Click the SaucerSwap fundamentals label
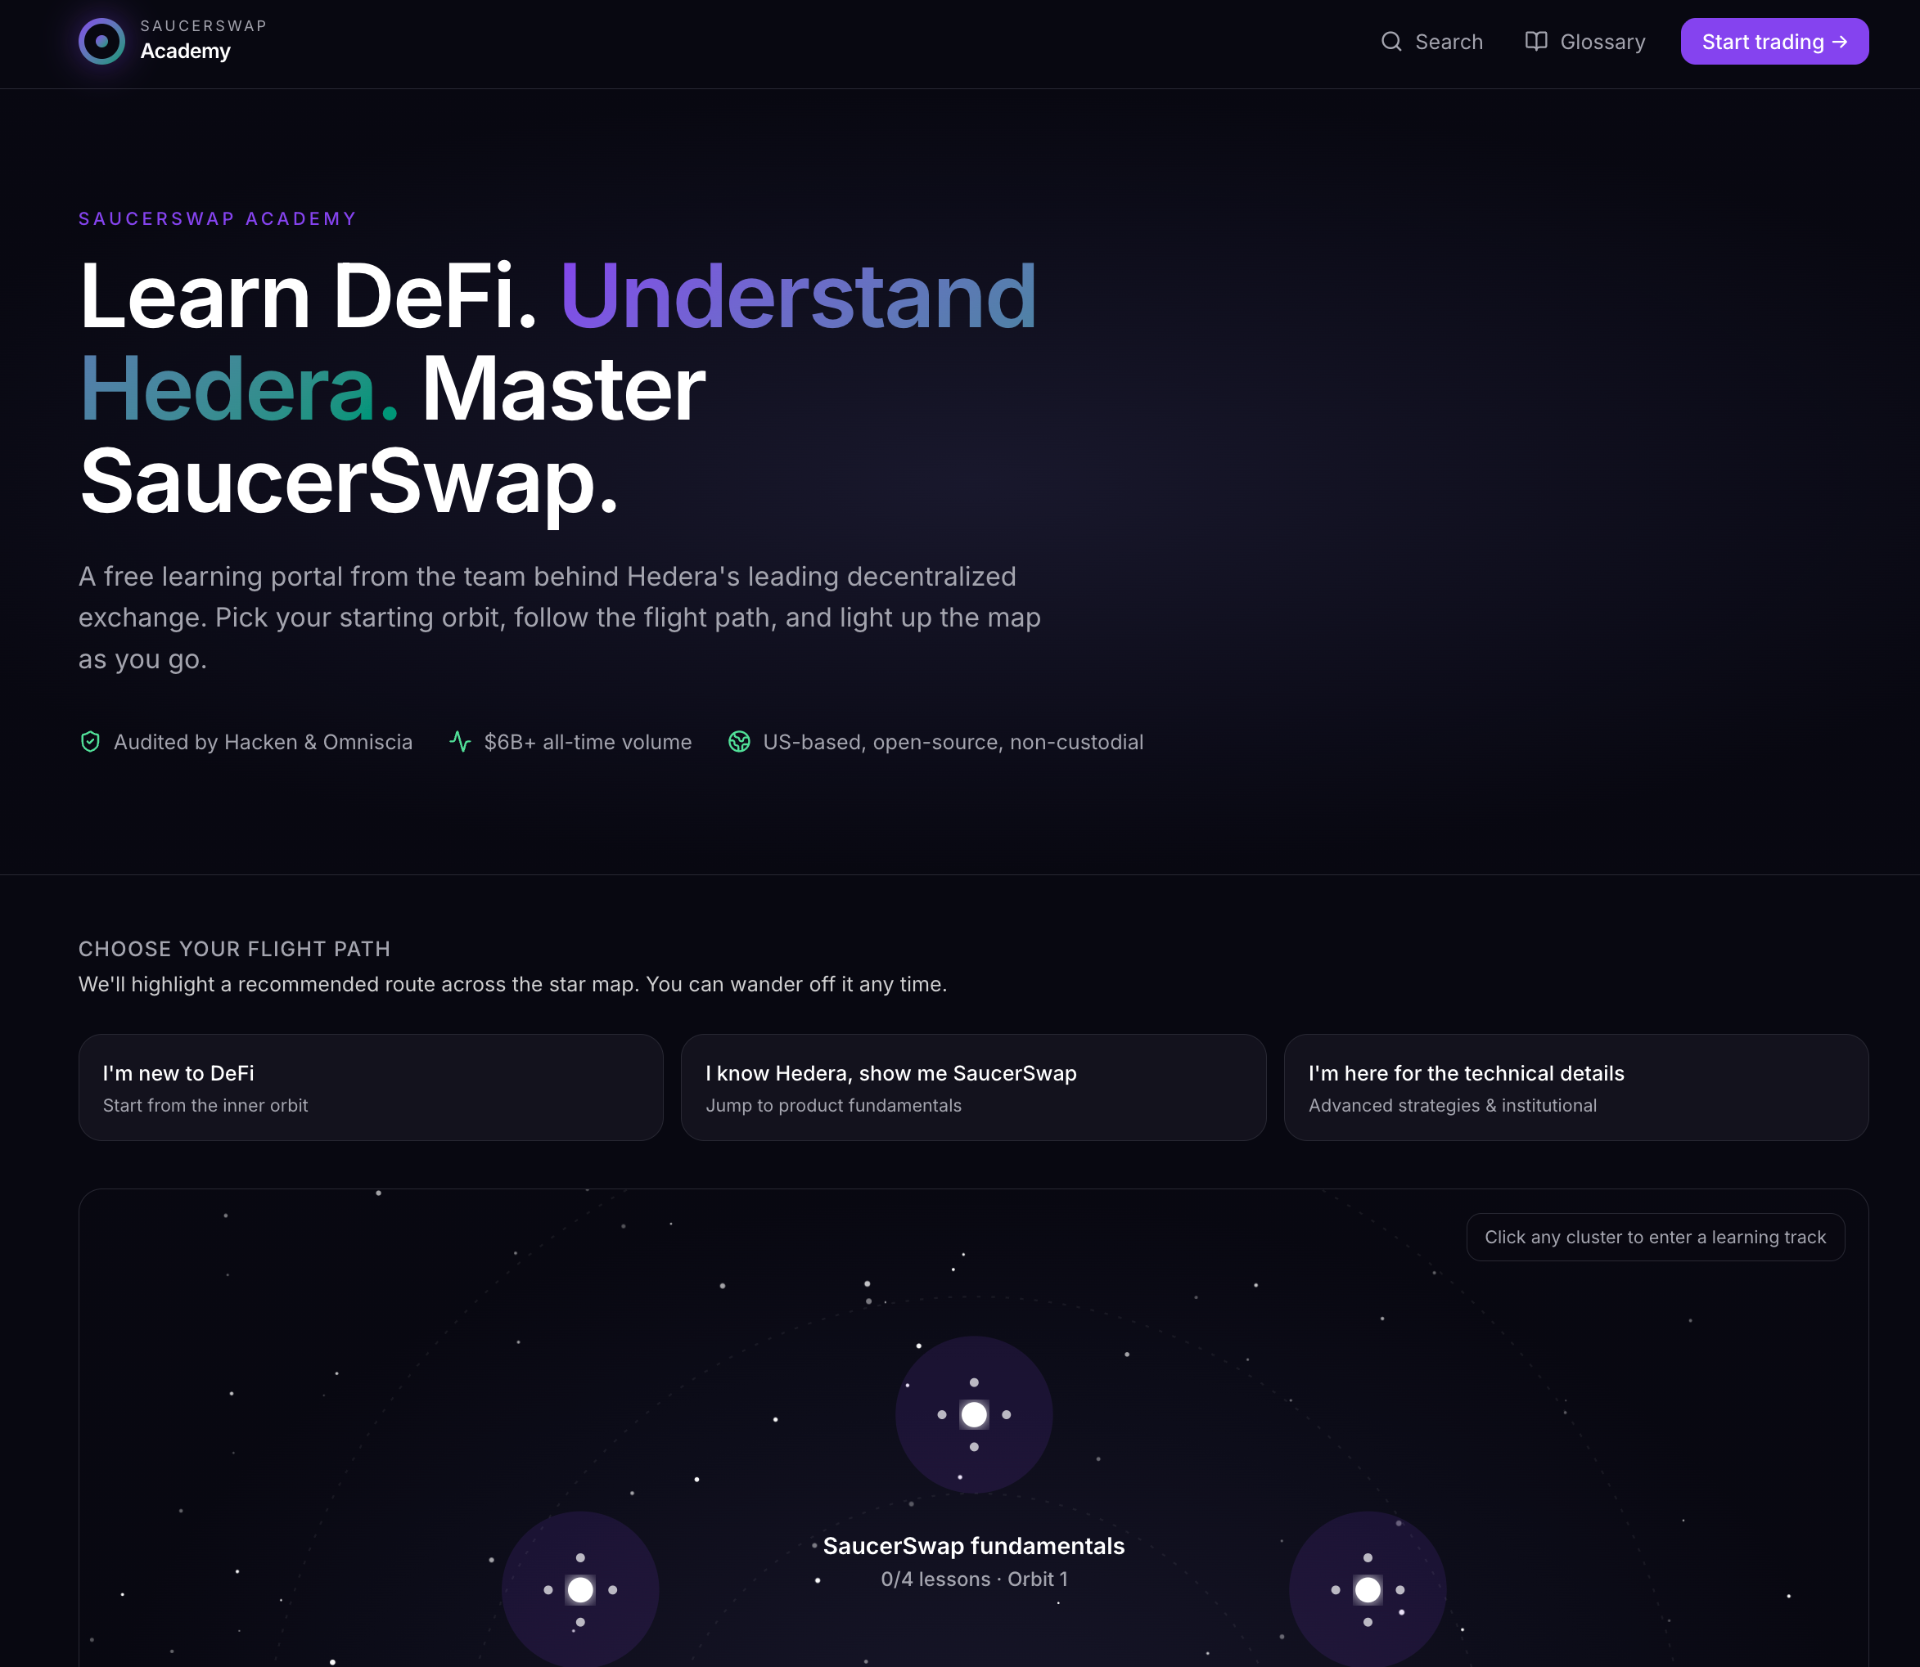This screenshot has height=1667, width=1920. point(974,1546)
